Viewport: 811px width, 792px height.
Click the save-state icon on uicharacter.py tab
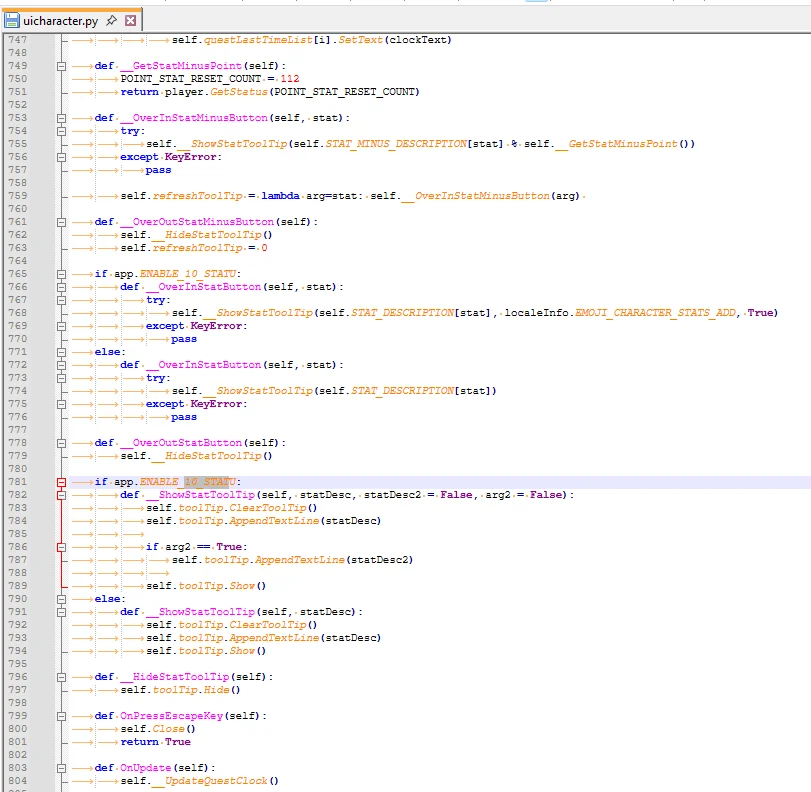(12, 20)
